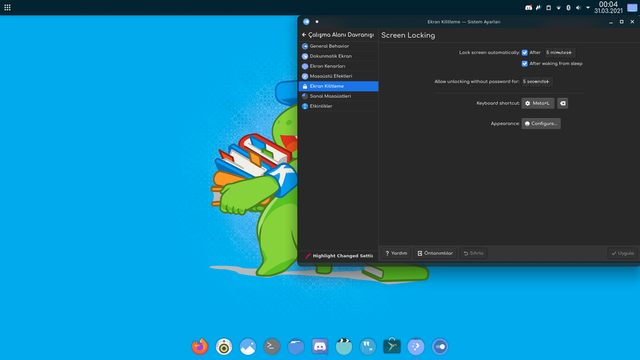Click Highlight Changed Settings button
The width and height of the screenshot is (640, 360).
click(339, 256)
